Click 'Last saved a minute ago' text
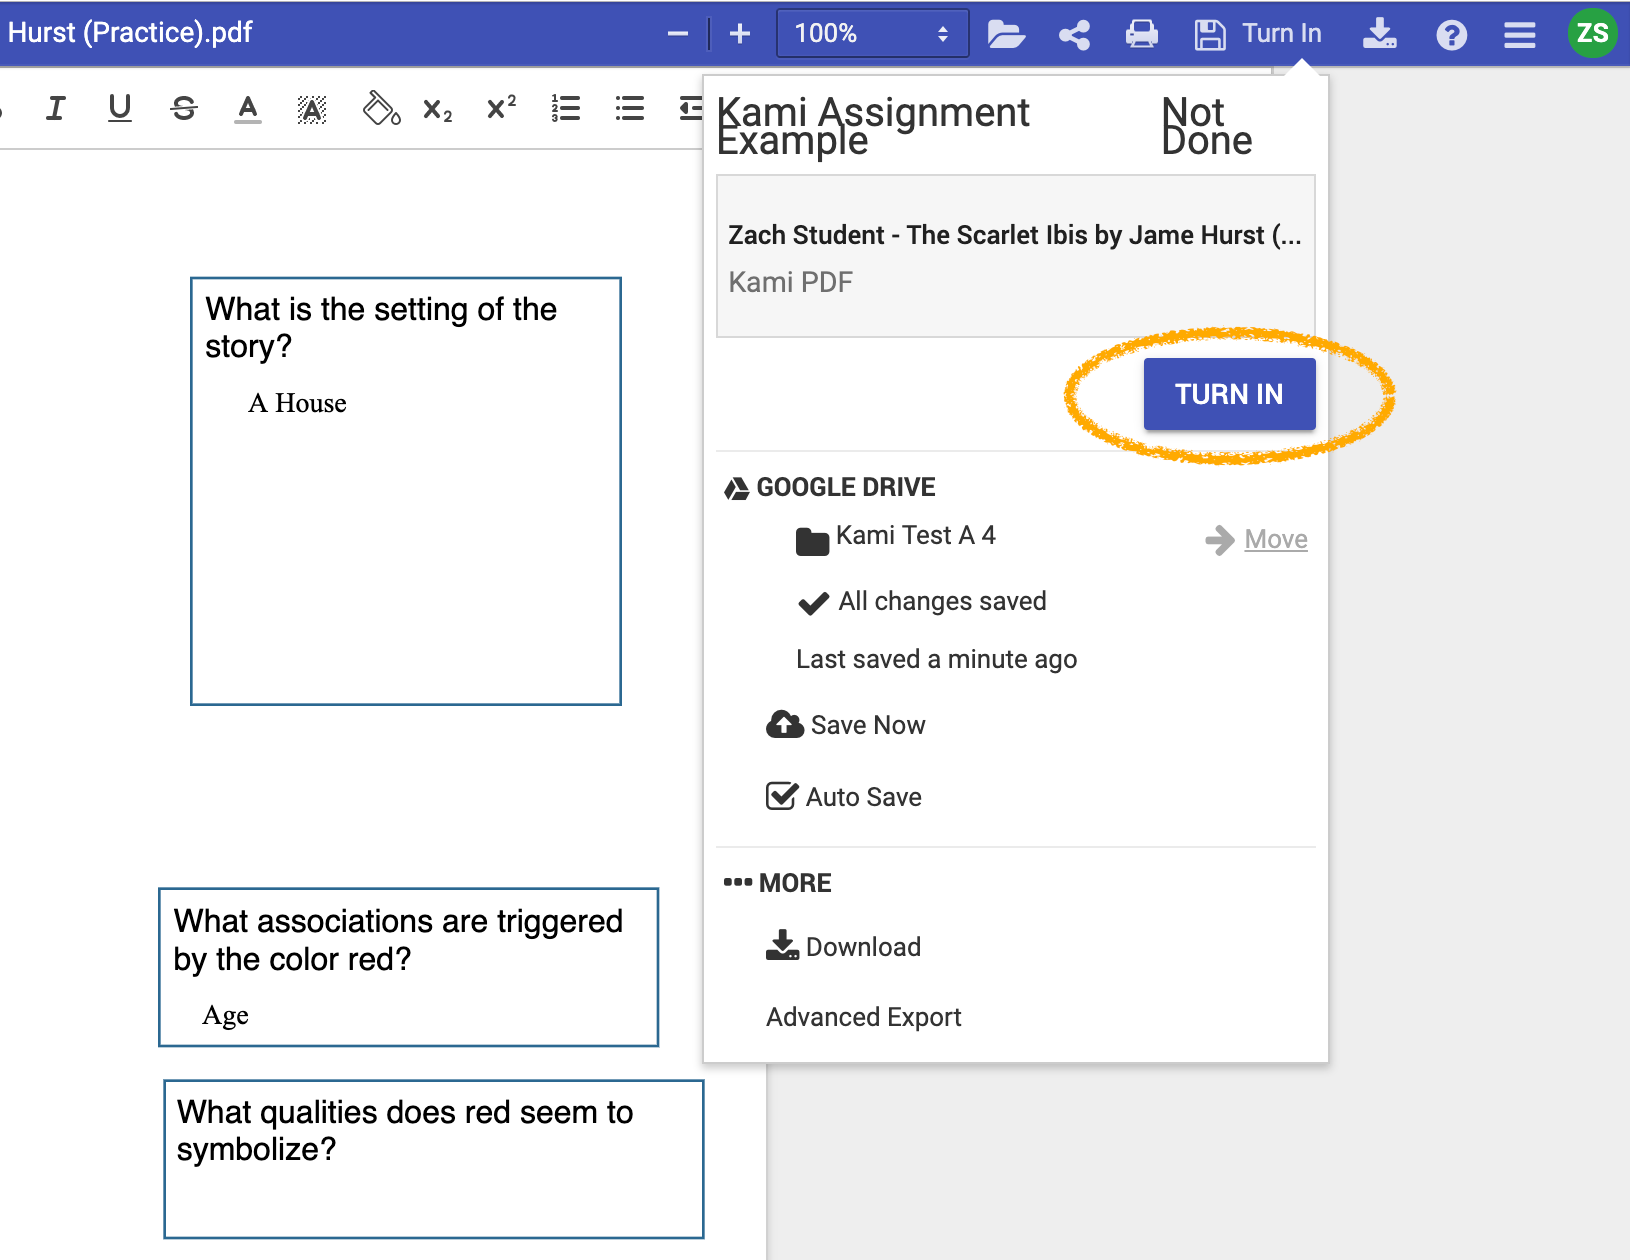This screenshot has height=1260, width=1630. click(936, 659)
